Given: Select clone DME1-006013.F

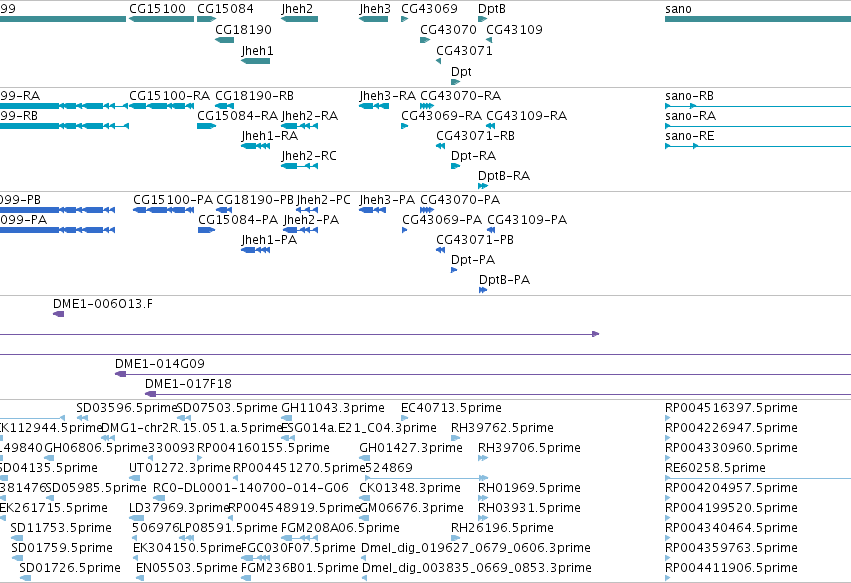Looking at the screenshot, I should click(103, 304).
